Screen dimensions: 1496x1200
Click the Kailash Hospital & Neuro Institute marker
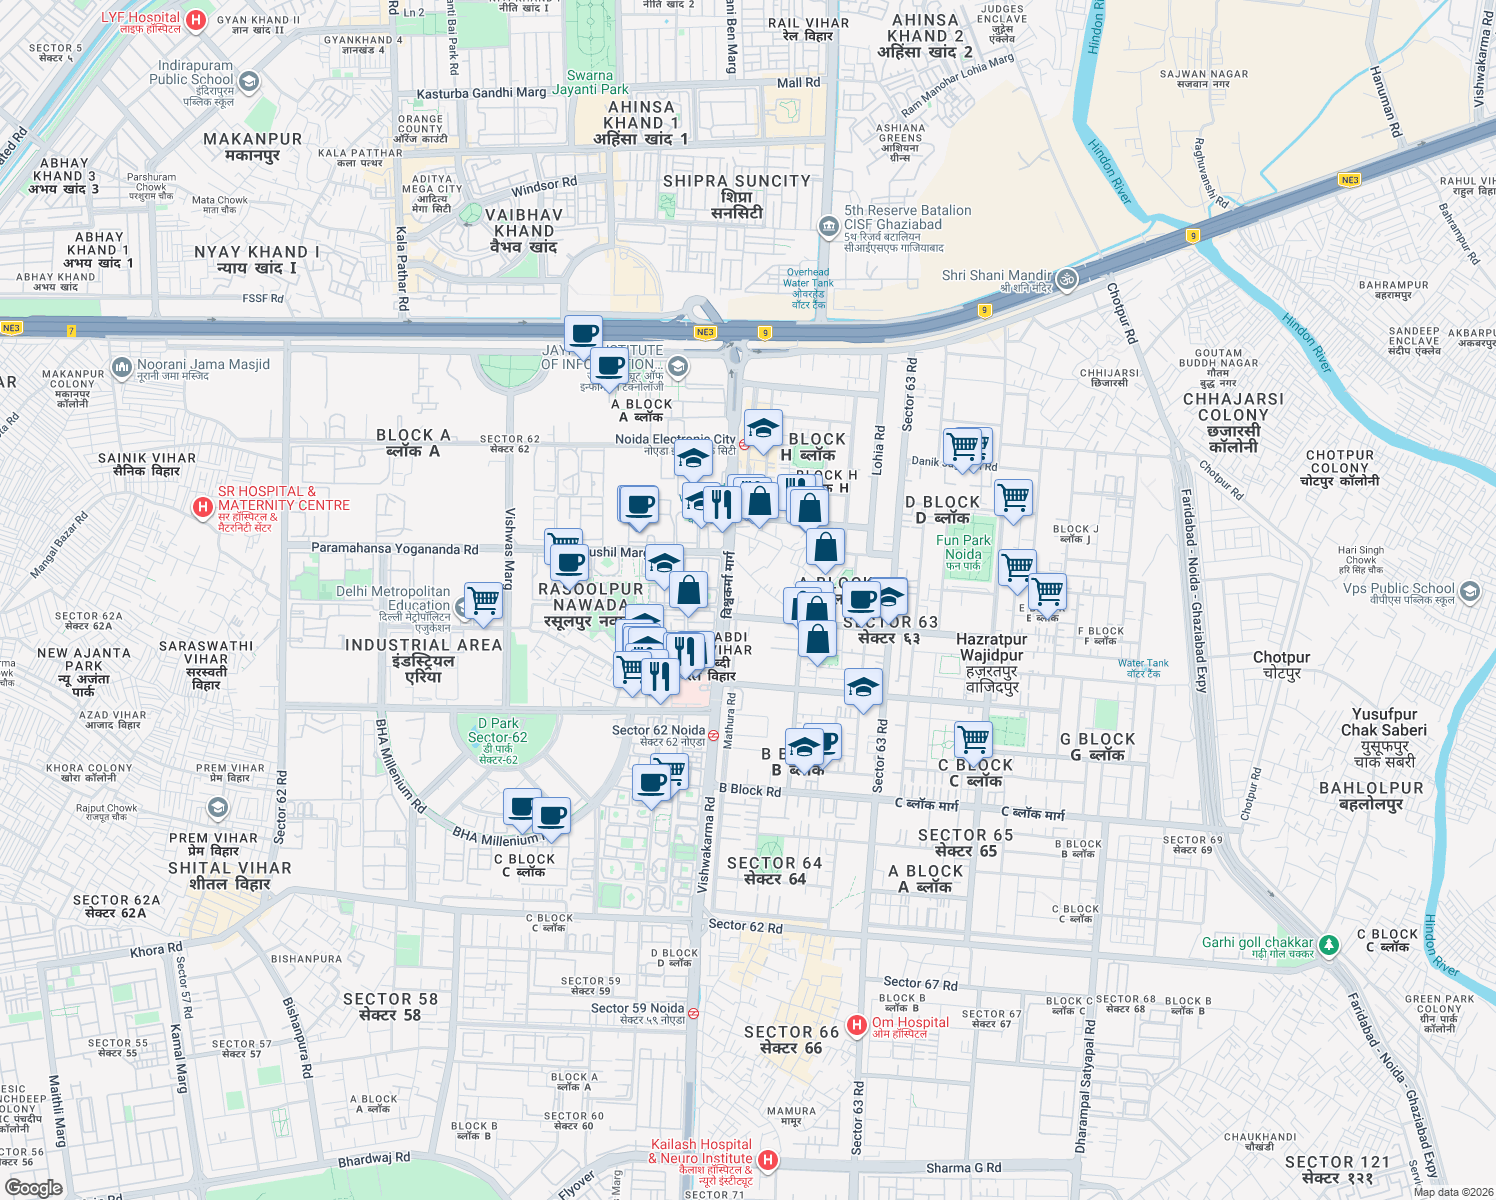(x=767, y=1158)
